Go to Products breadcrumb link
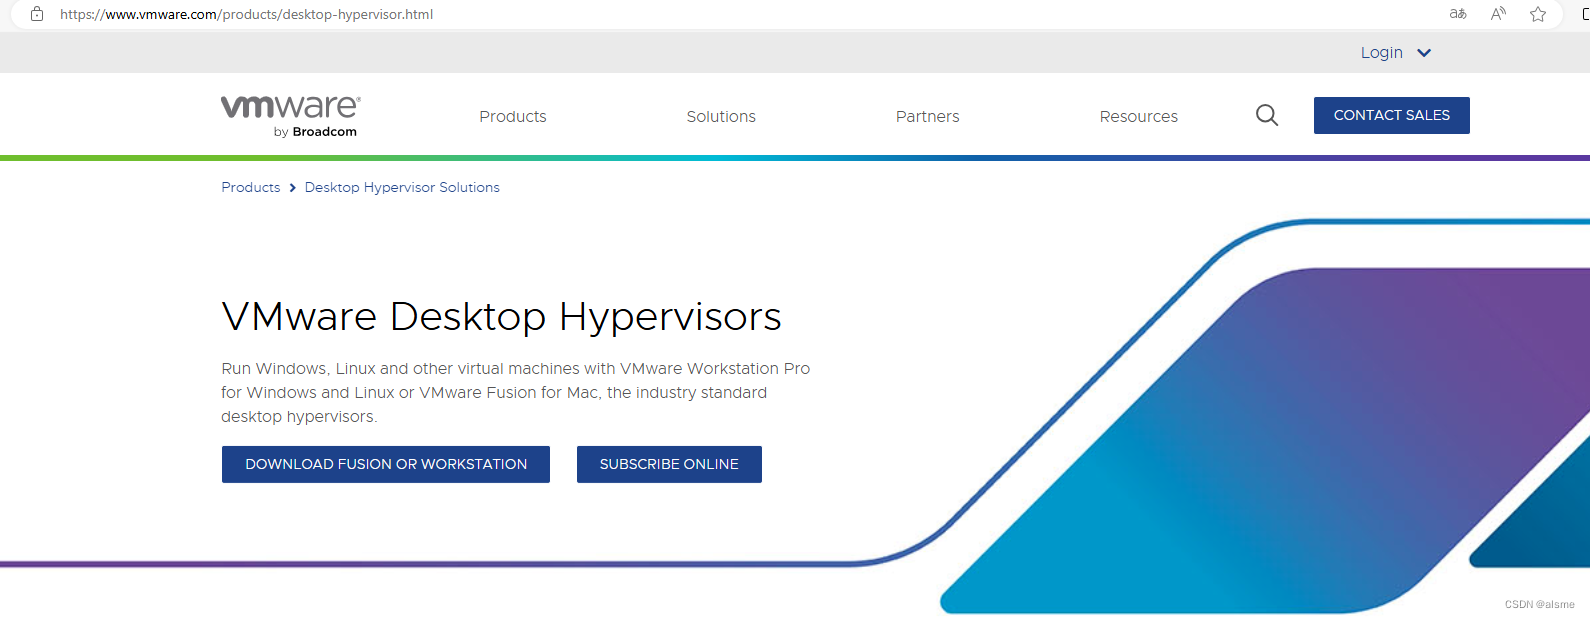1590x618 pixels. point(251,187)
